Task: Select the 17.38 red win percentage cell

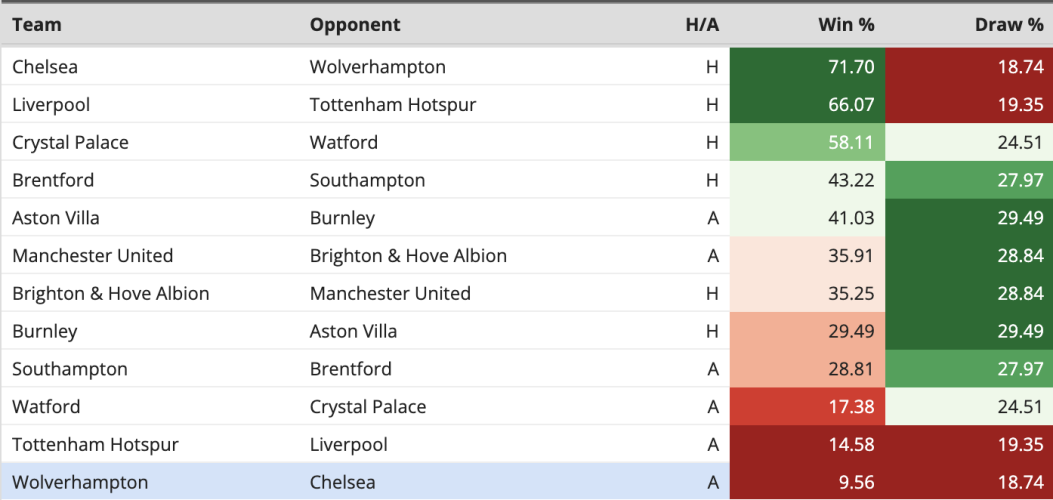Action: 807,407
